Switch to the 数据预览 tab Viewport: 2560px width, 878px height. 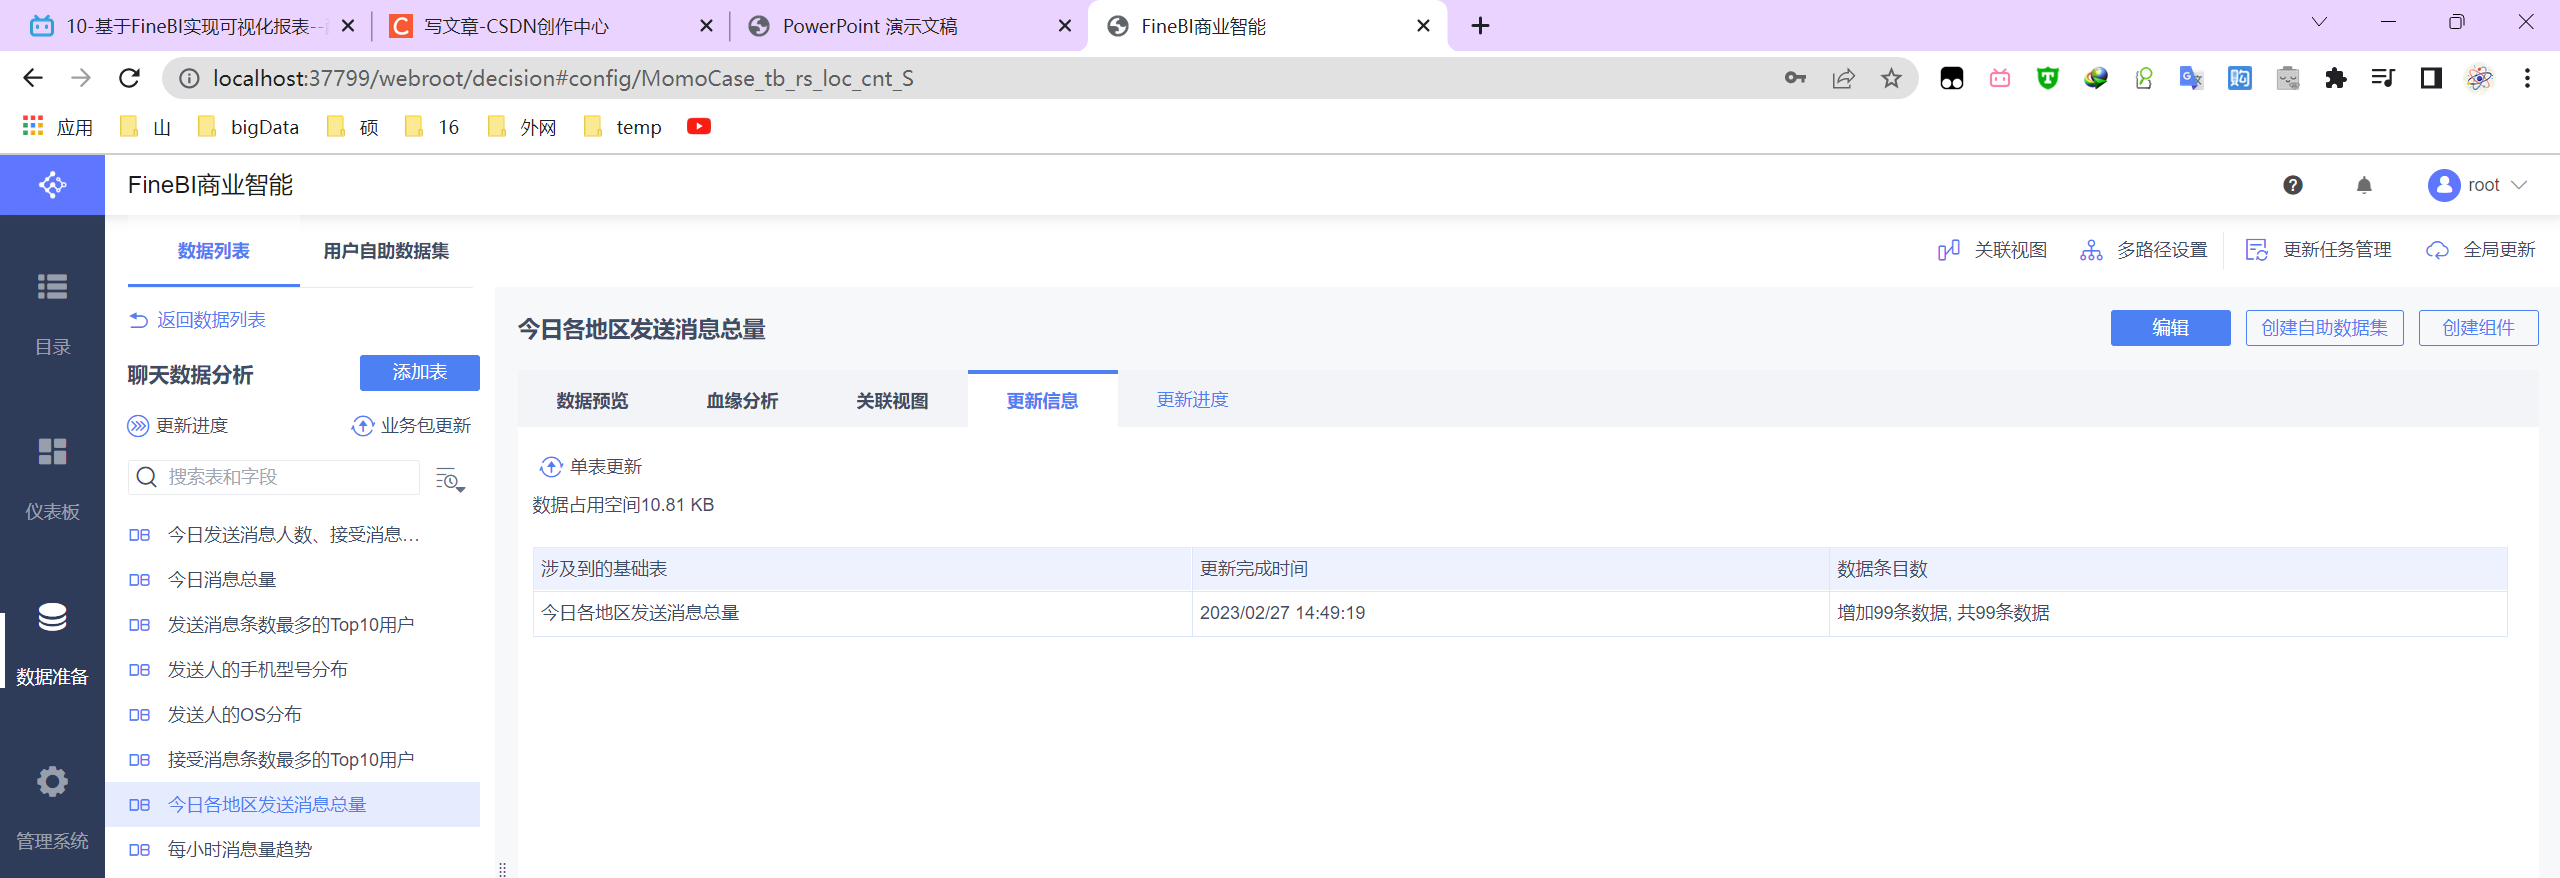click(593, 400)
